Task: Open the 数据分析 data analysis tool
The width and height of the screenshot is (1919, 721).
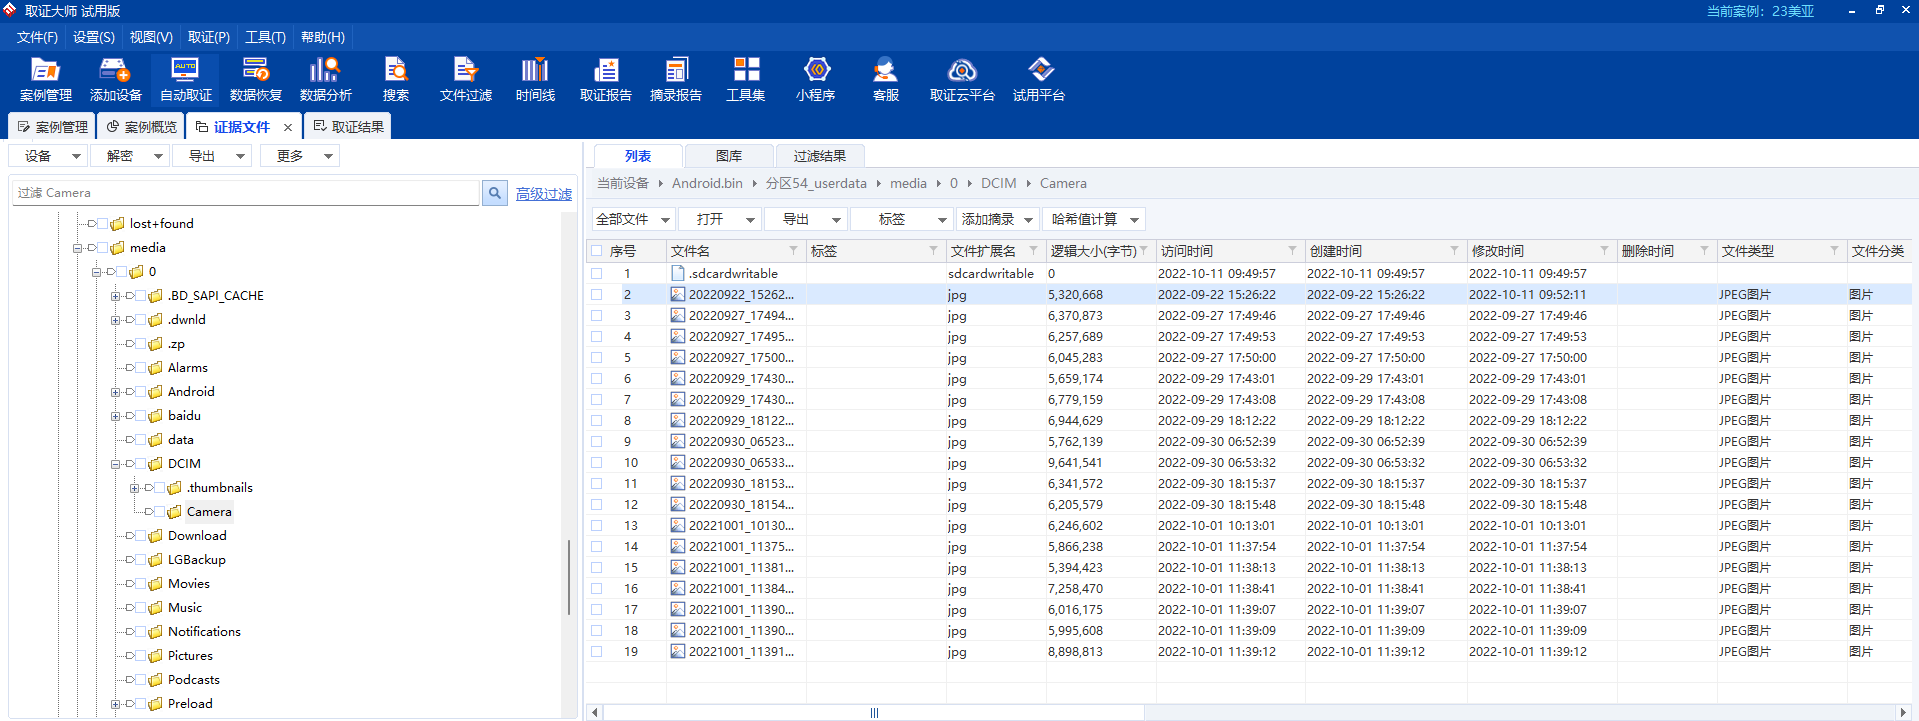Action: (325, 80)
